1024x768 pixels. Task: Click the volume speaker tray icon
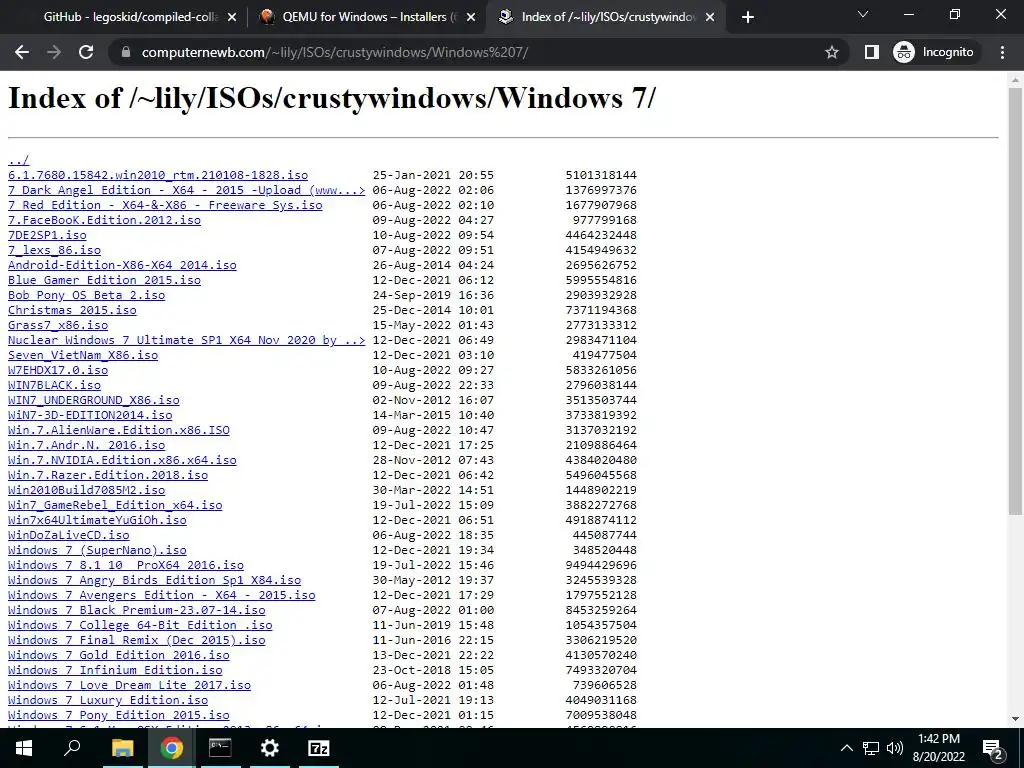click(895, 748)
